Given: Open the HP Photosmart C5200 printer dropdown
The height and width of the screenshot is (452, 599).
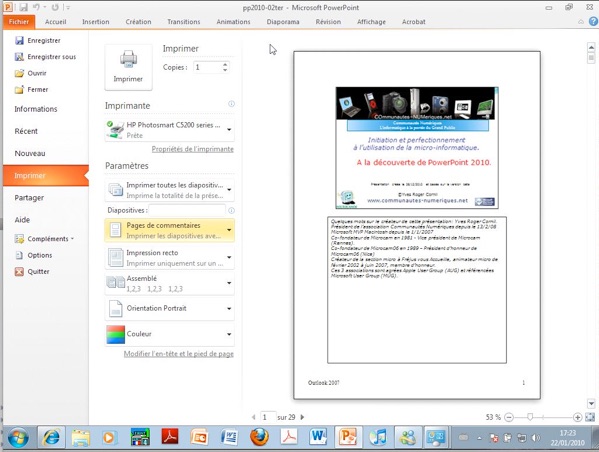Looking at the screenshot, I should coord(170,130).
